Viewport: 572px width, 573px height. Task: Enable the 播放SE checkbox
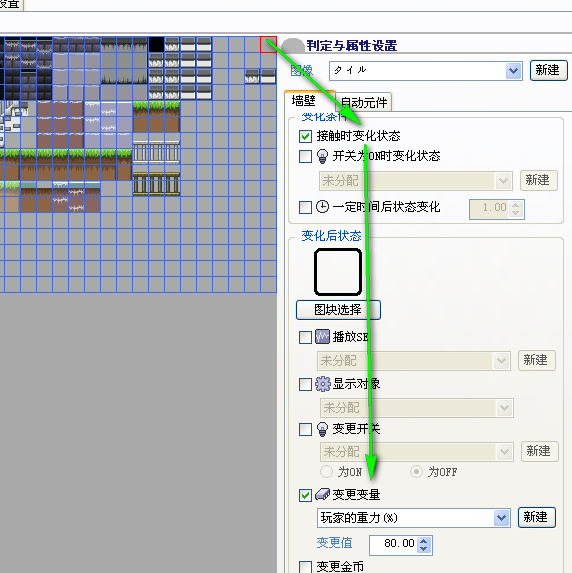click(x=306, y=337)
